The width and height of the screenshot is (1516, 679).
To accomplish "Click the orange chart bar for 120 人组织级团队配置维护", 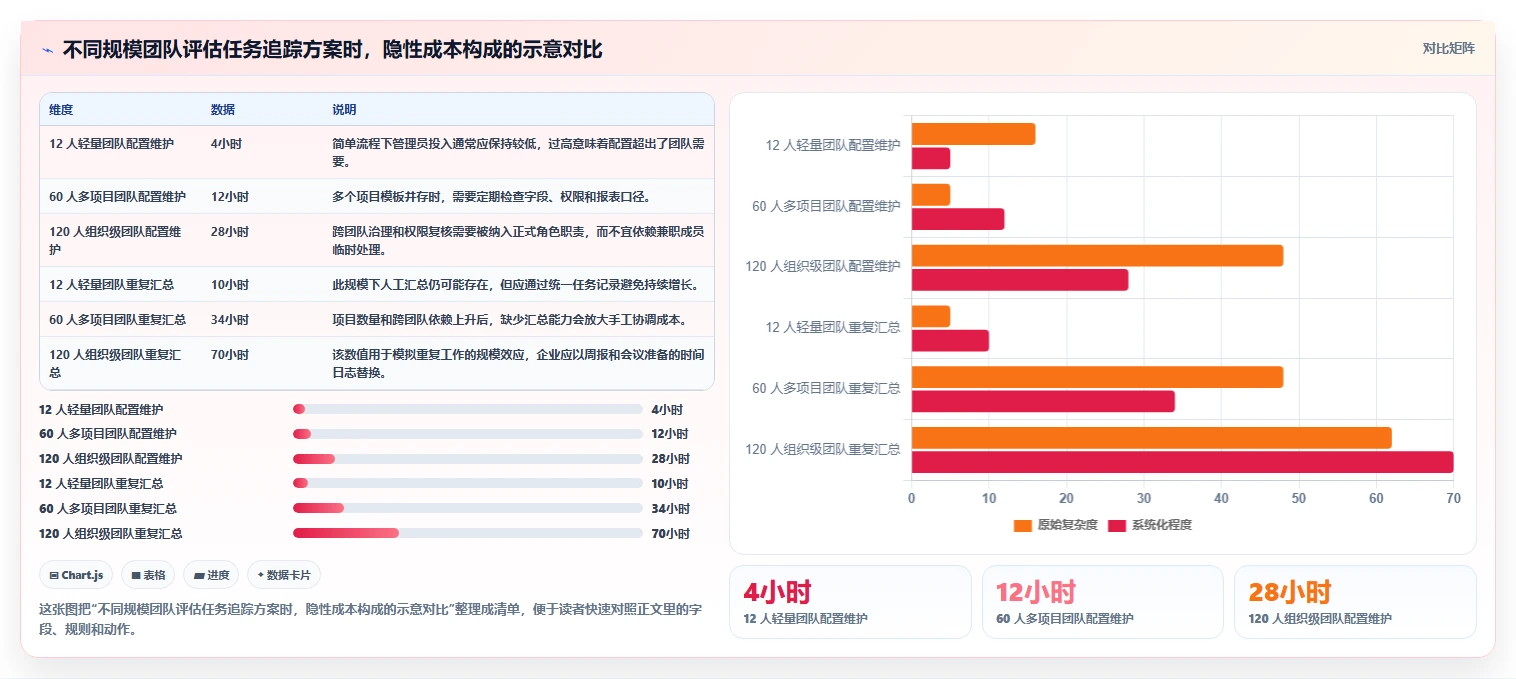I will pos(1097,256).
